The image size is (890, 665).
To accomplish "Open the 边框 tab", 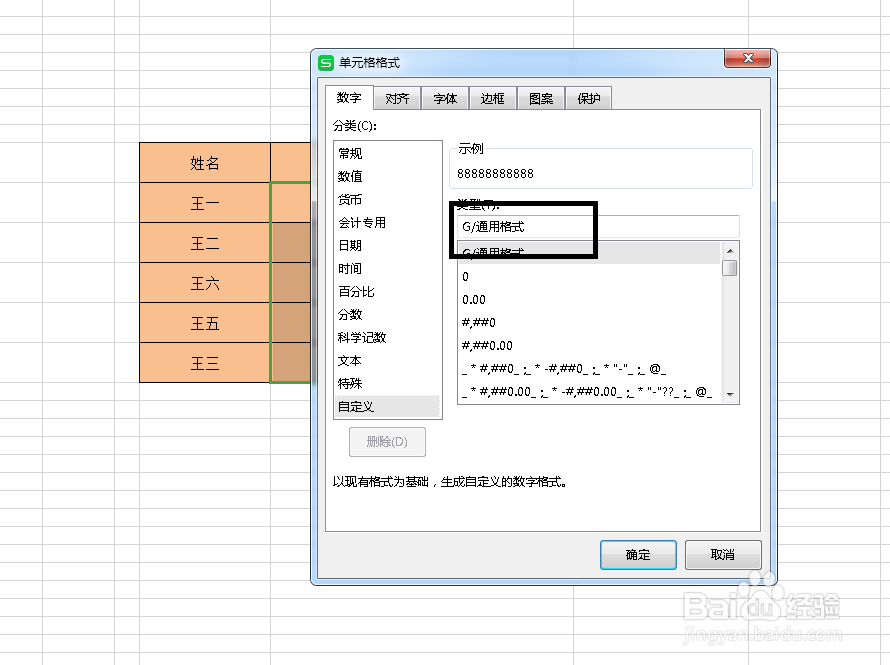I will pos(492,97).
